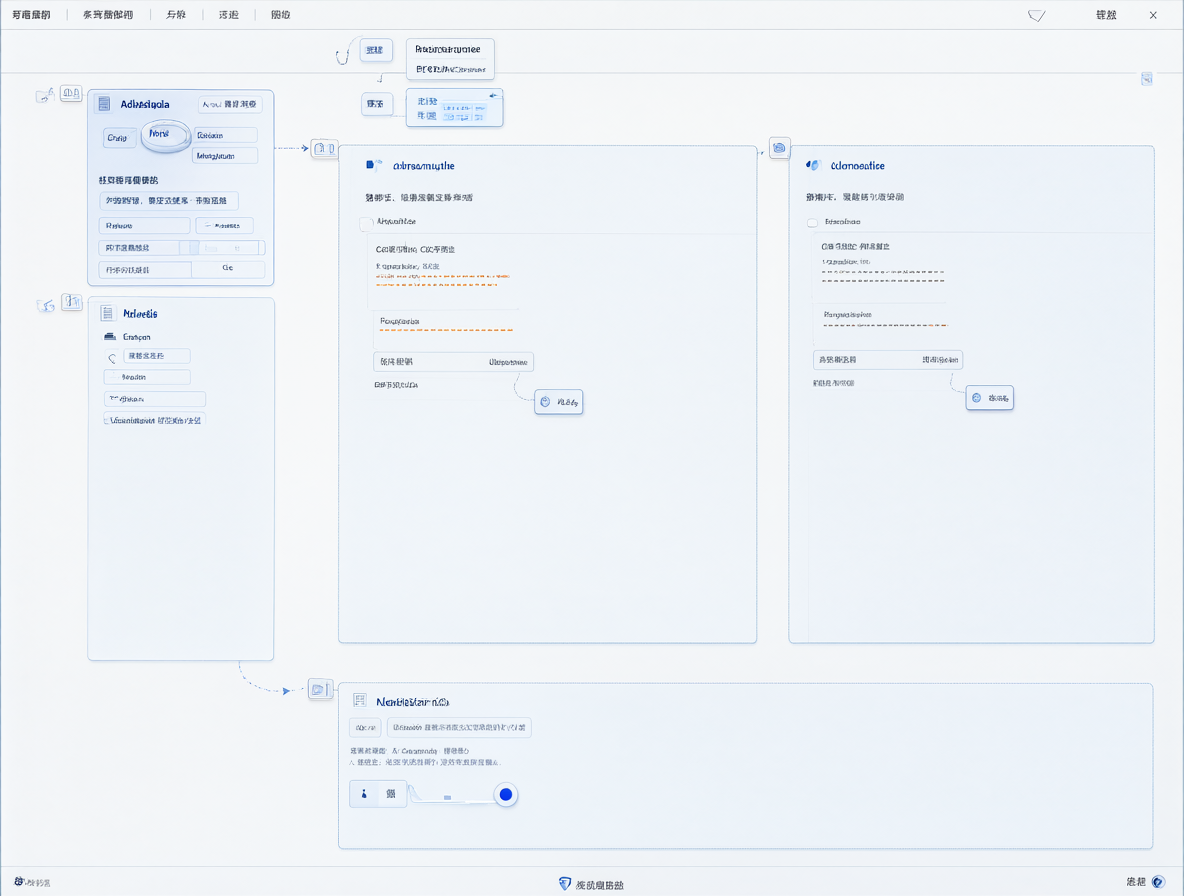Click the blue droplets icon in the right panel header

click(812, 165)
